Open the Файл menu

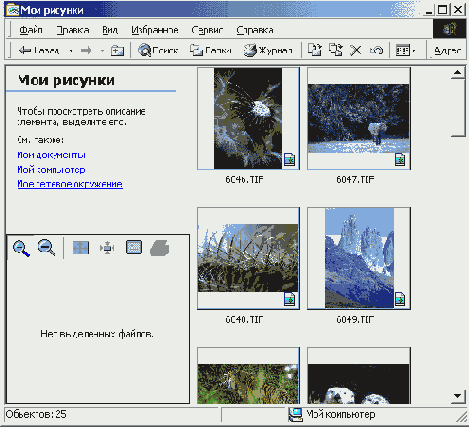click(x=31, y=30)
